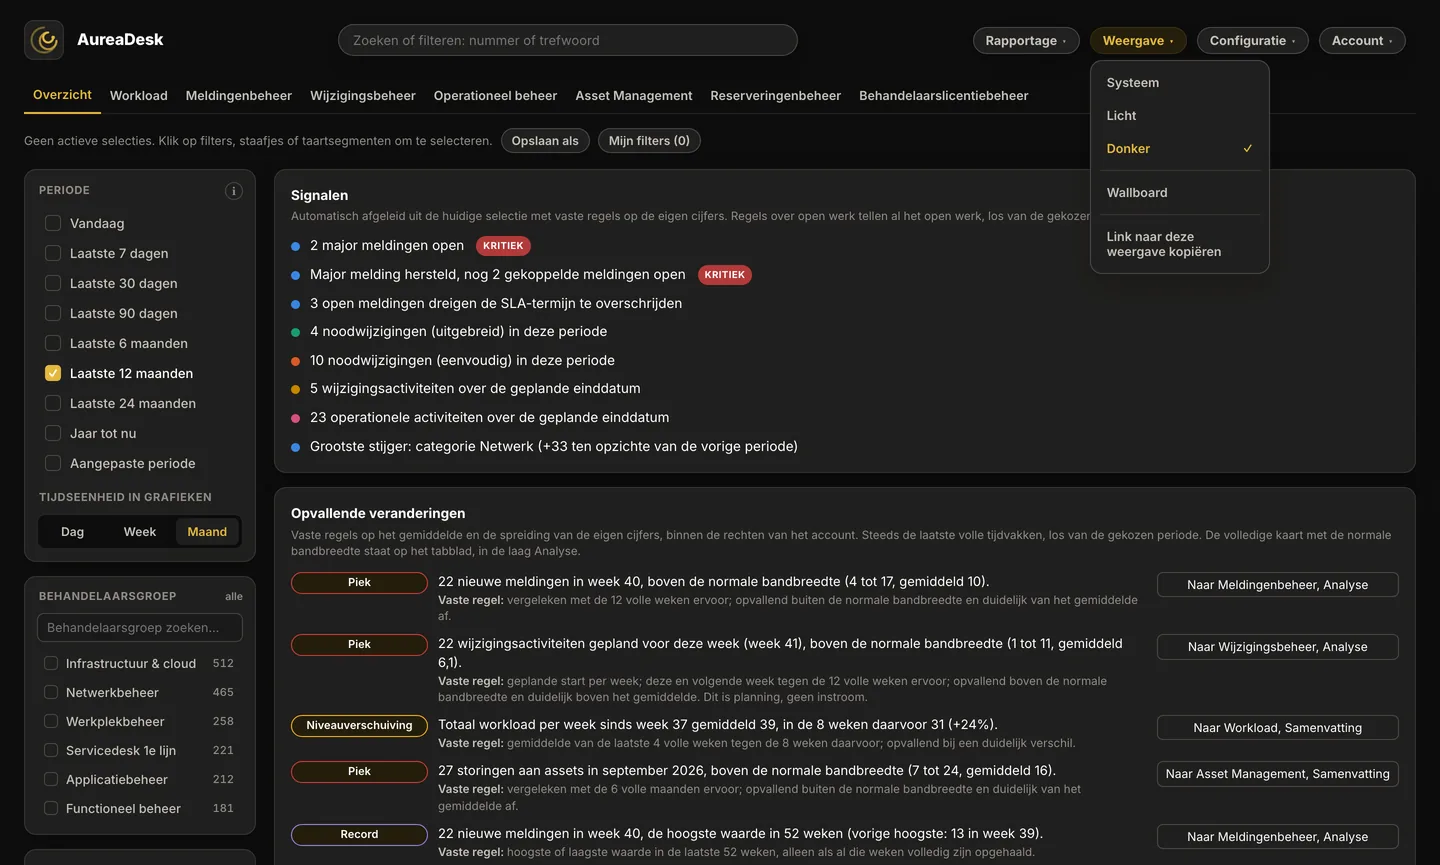Collapse the Weergave dropdown menu
Screen dimensions: 1440x865
[x=1138, y=40]
